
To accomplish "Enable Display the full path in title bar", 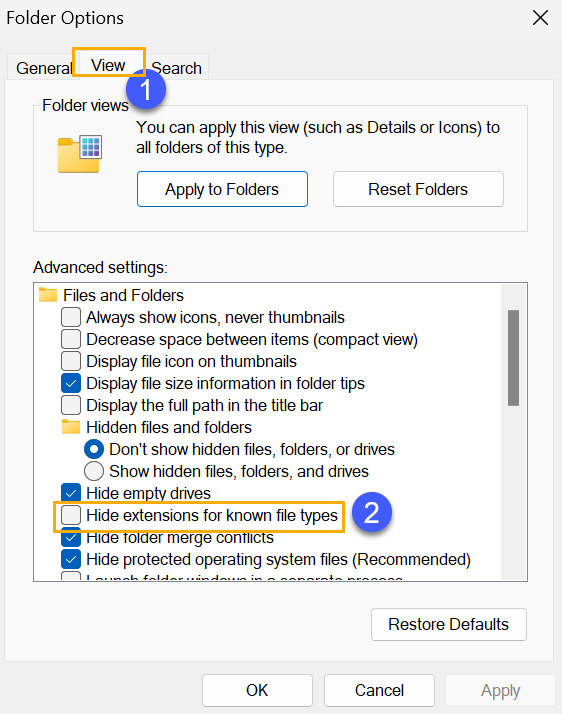I will click(71, 405).
